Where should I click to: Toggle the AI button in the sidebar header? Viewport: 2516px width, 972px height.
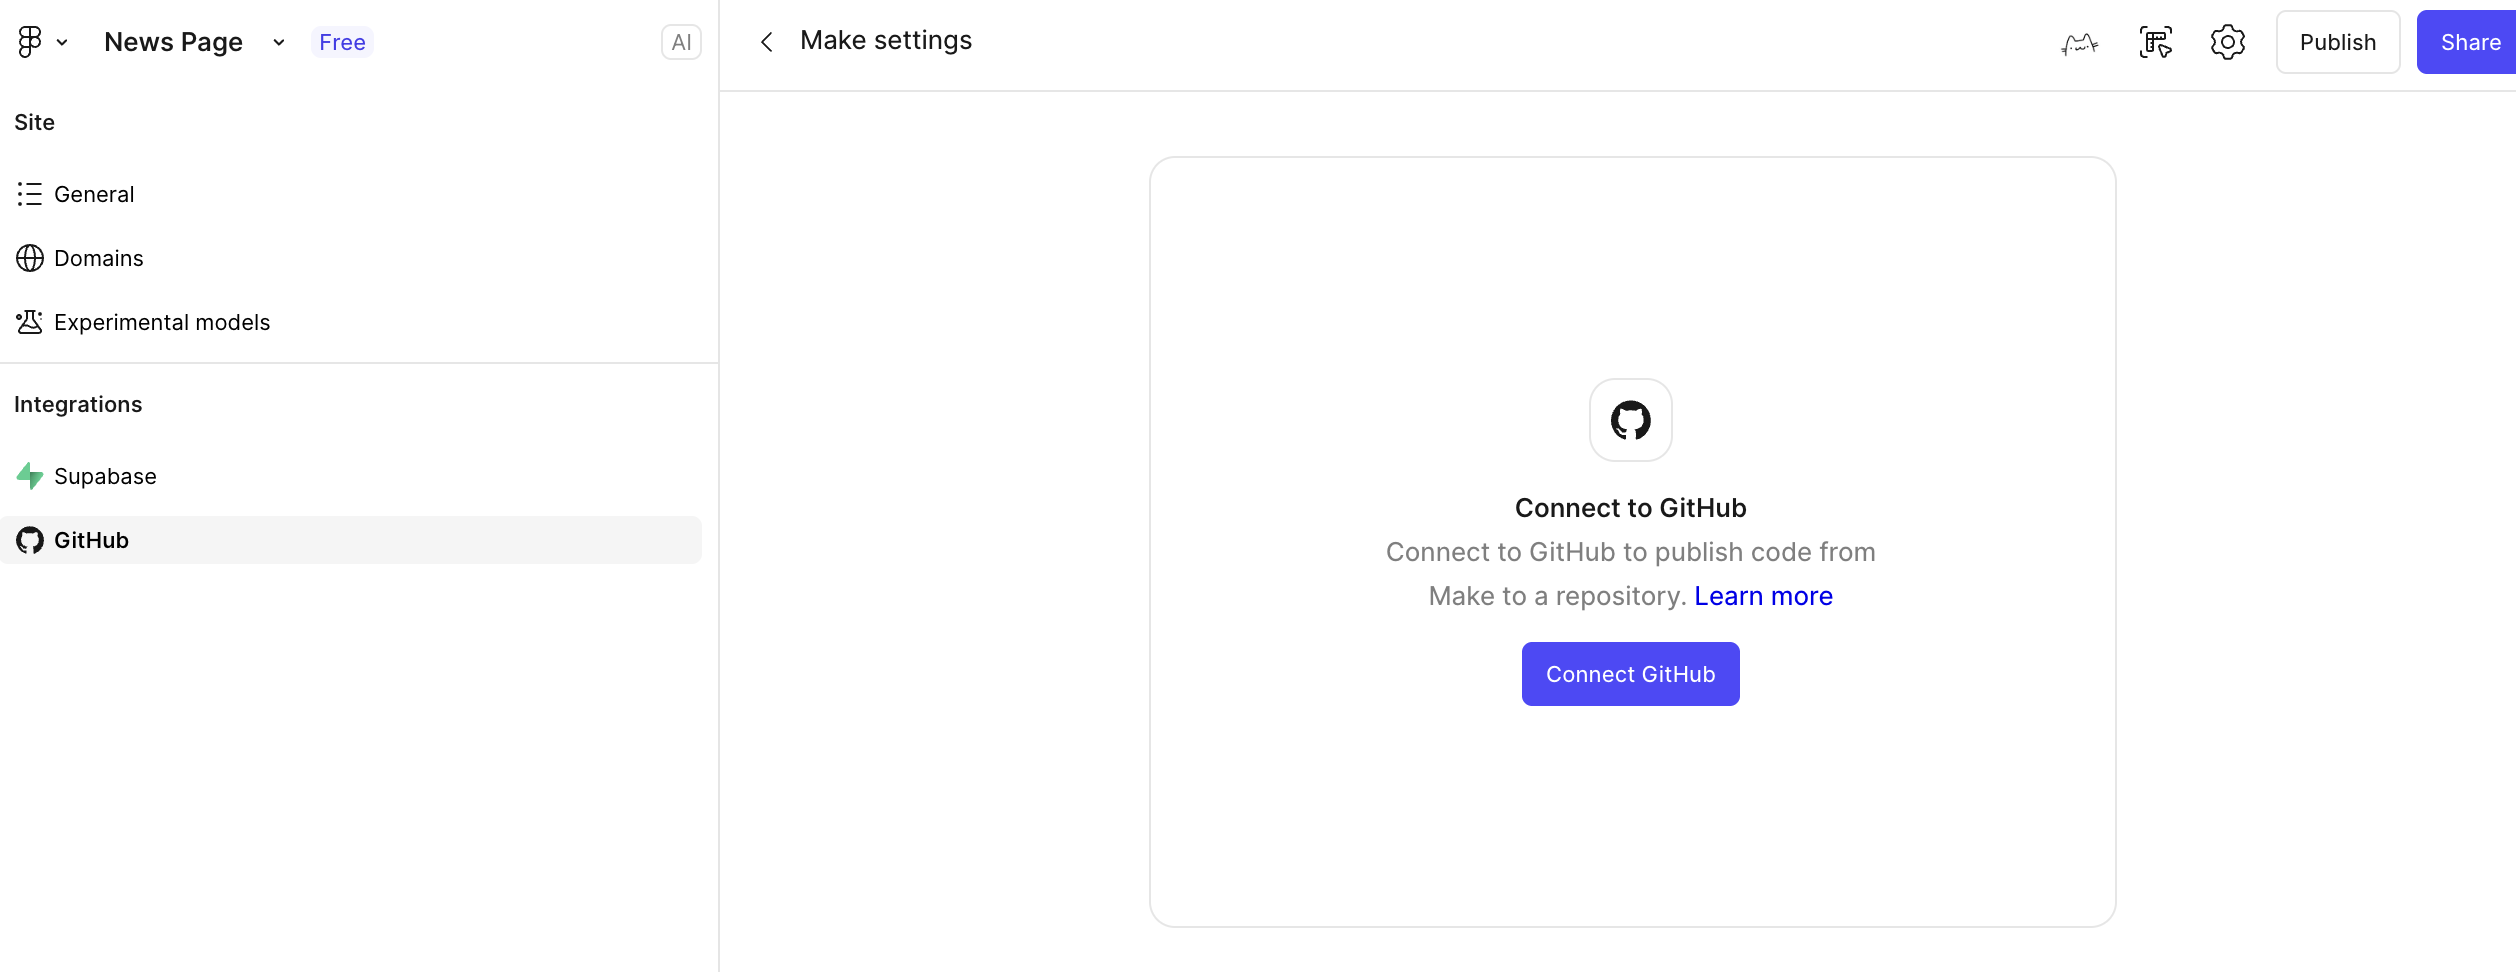(681, 42)
